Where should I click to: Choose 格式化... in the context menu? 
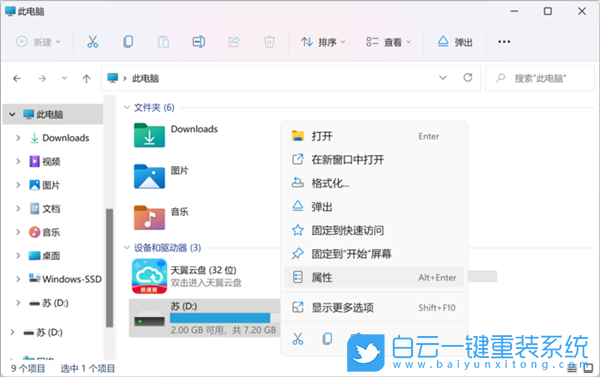(x=374, y=183)
